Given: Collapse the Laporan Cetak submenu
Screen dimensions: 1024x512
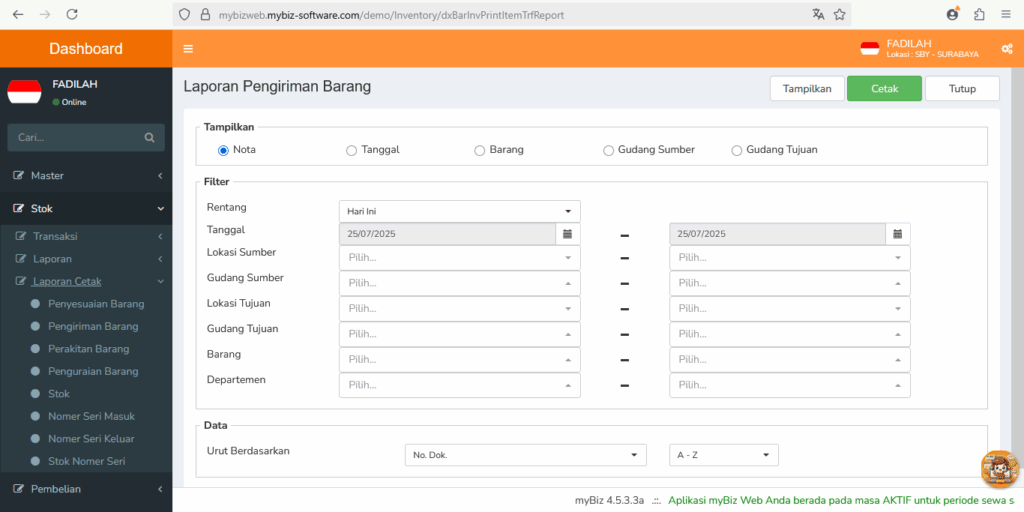Looking at the screenshot, I should pyautogui.click(x=86, y=281).
